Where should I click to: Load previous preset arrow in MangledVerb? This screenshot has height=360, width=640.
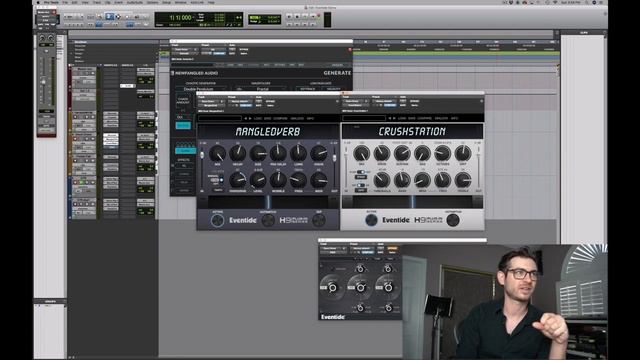[245, 118]
